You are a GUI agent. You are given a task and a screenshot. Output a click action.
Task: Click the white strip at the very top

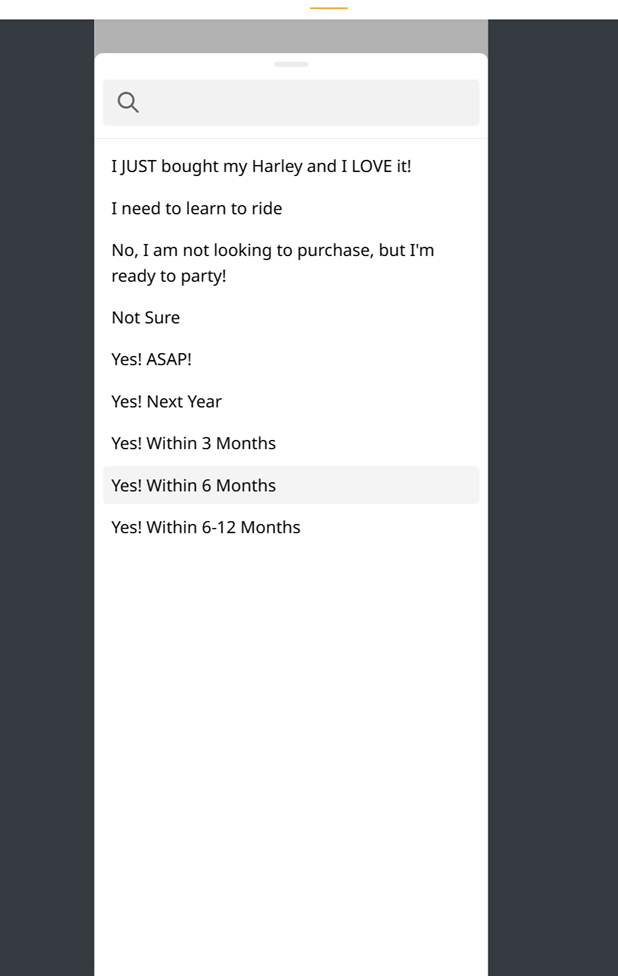pos(150,9)
